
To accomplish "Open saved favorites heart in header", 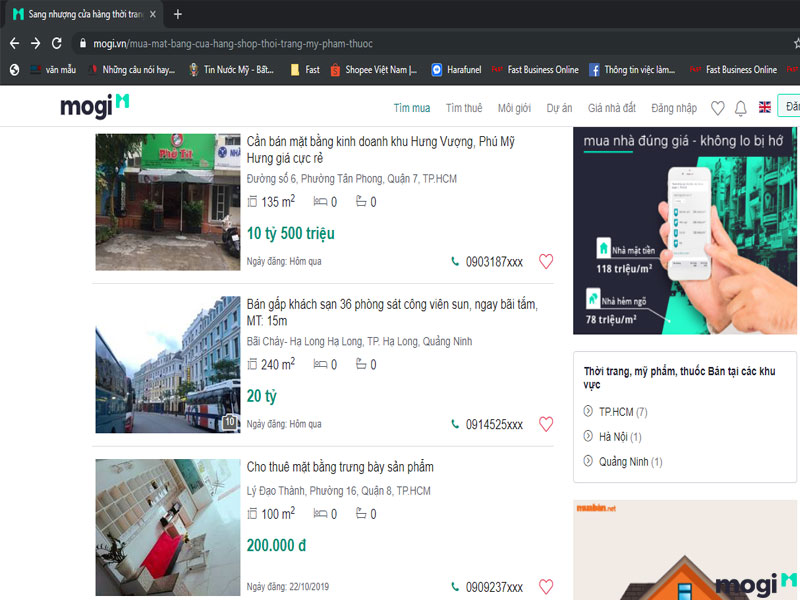I will (718, 108).
